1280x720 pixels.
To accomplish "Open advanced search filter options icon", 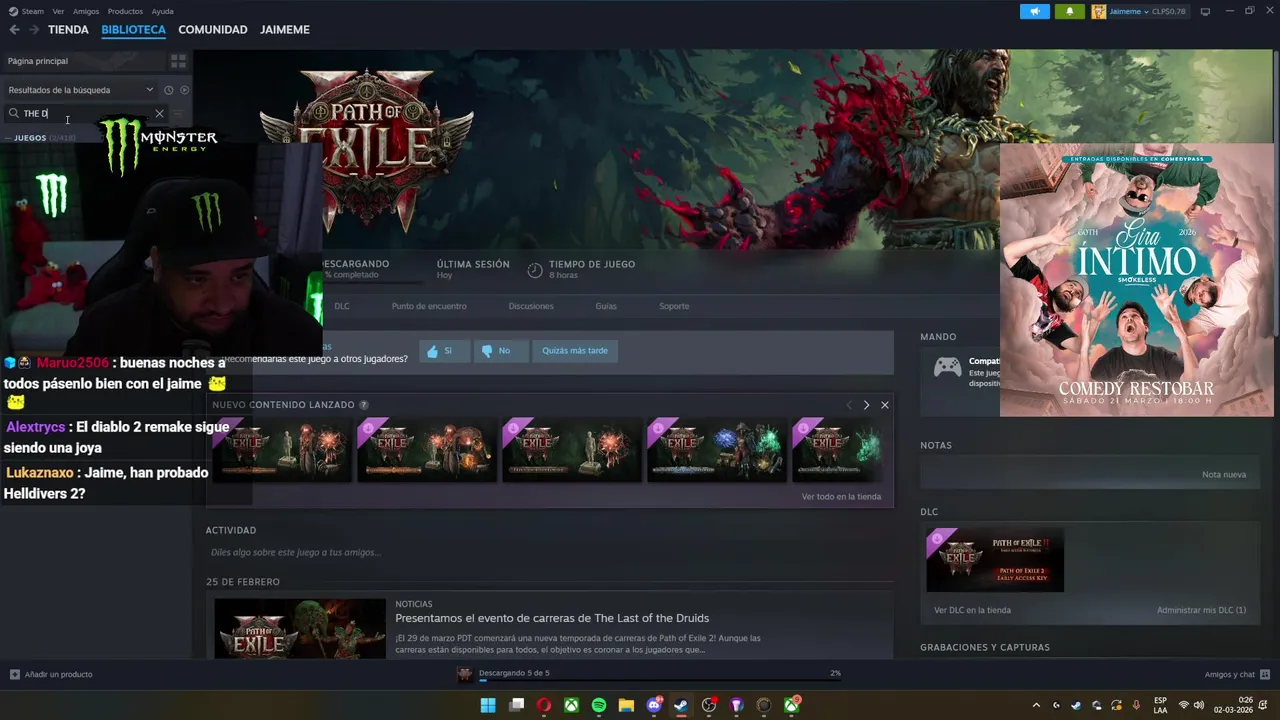I will pyautogui.click(x=178, y=113).
